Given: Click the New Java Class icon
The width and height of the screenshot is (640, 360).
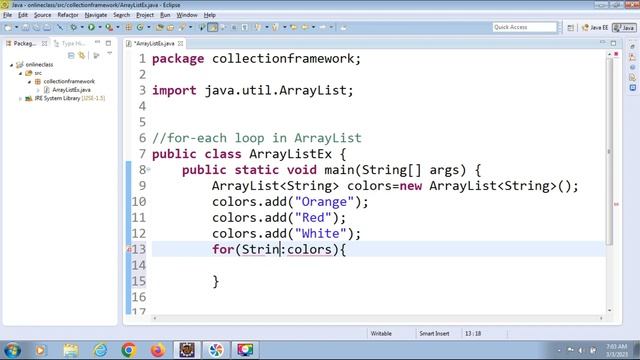Looking at the screenshot, I should pyautogui.click(x=140, y=27).
